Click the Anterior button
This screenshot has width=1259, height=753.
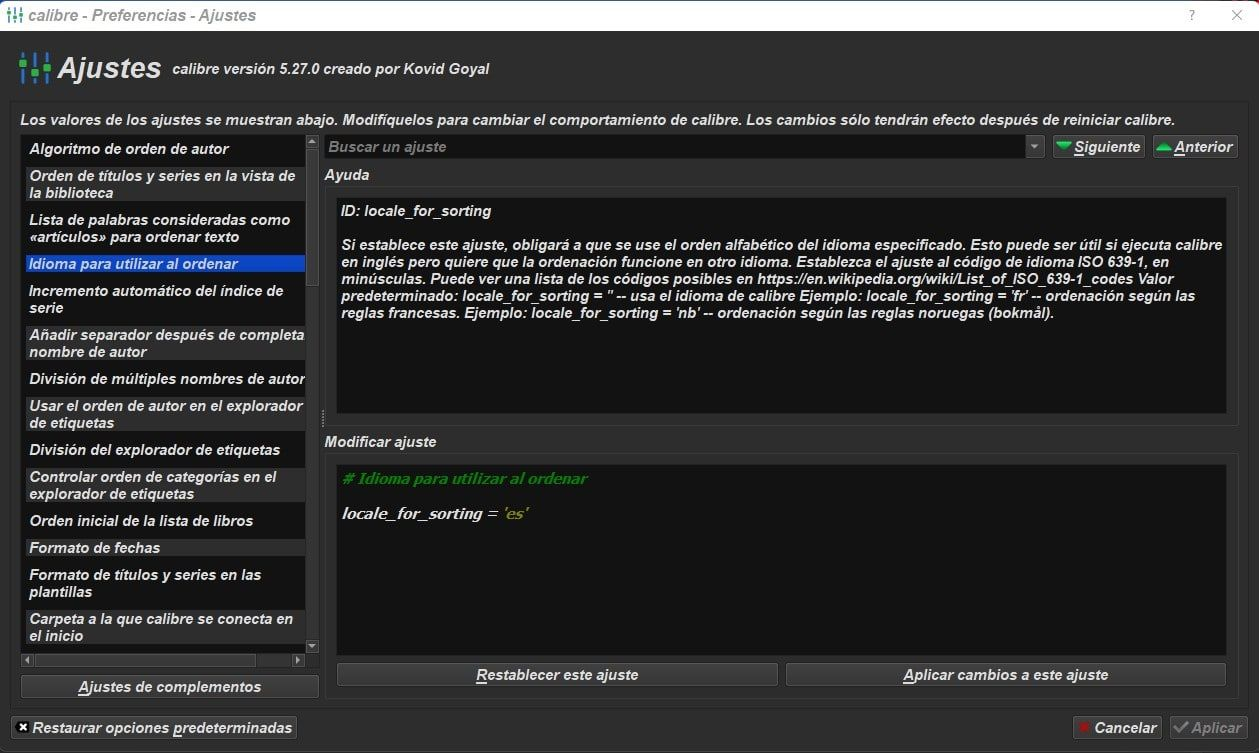point(1195,147)
